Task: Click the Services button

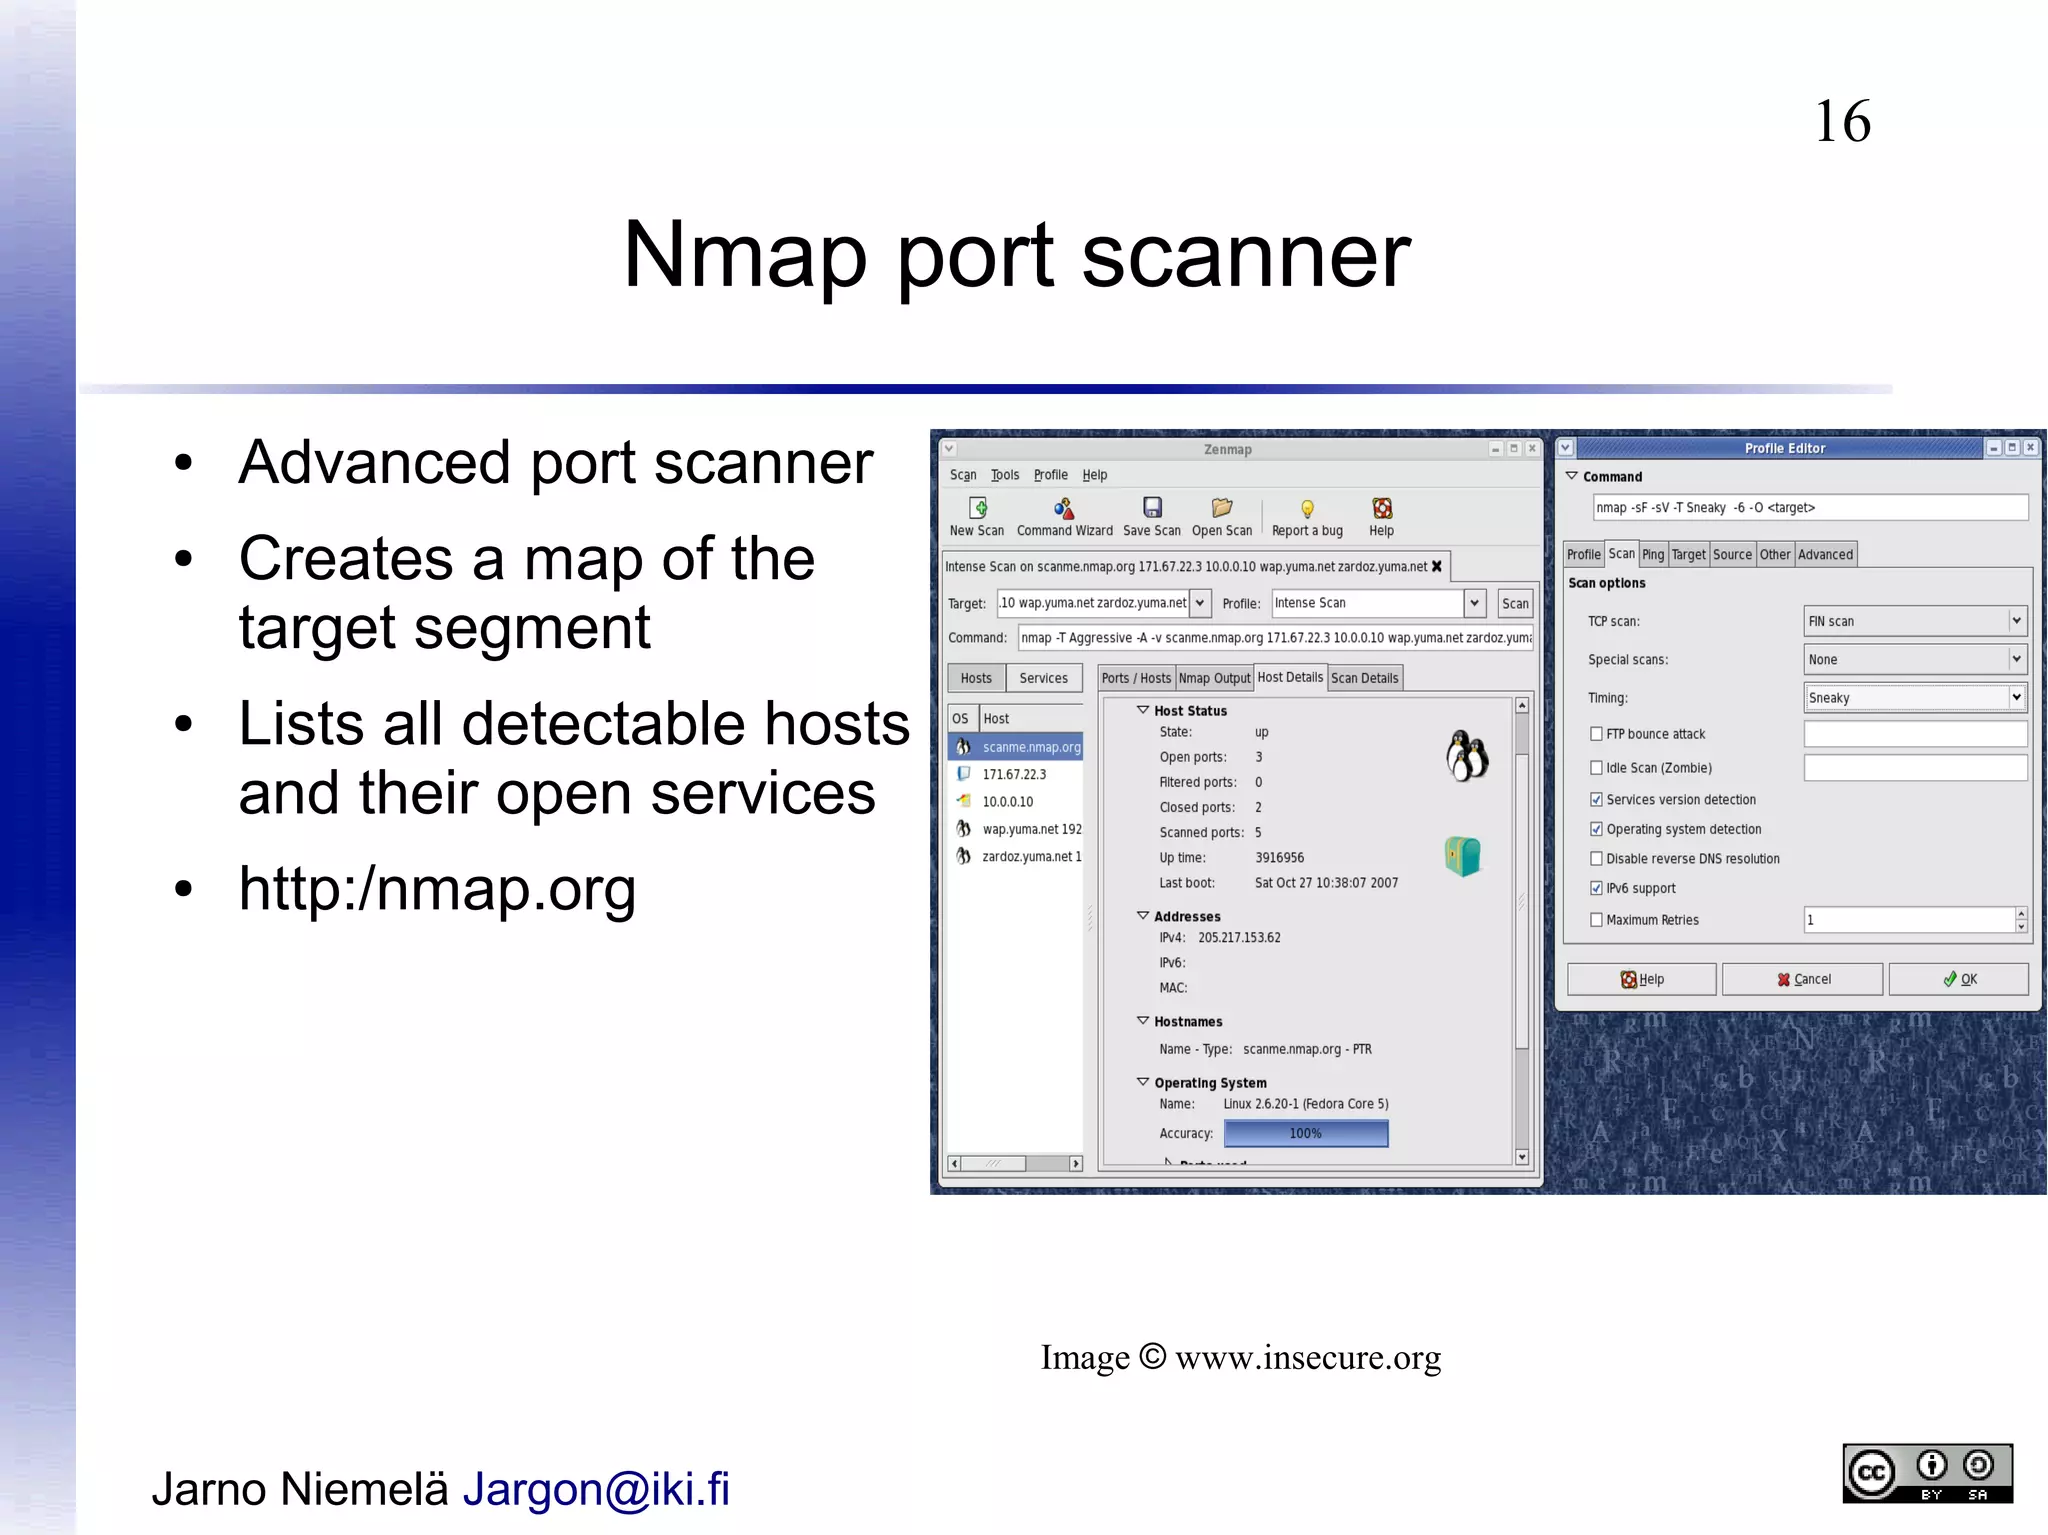Action: pos(1044,678)
